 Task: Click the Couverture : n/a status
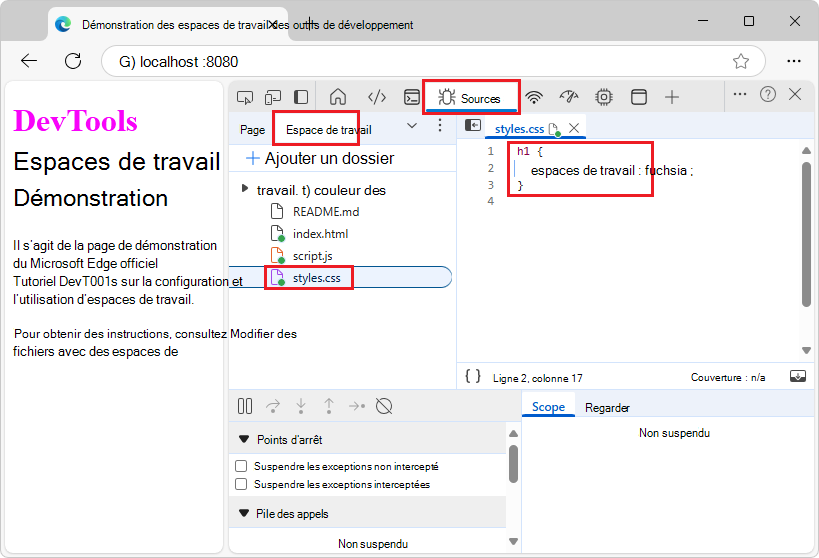click(x=728, y=377)
